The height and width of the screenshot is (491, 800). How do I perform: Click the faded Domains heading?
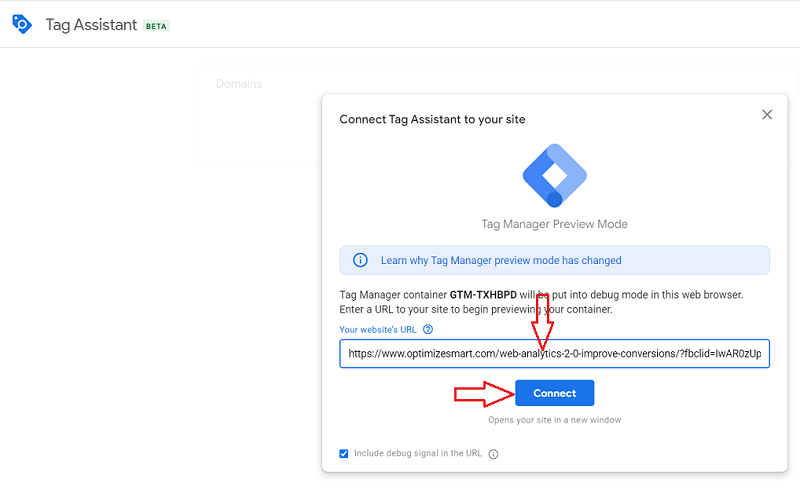pos(239,84)
